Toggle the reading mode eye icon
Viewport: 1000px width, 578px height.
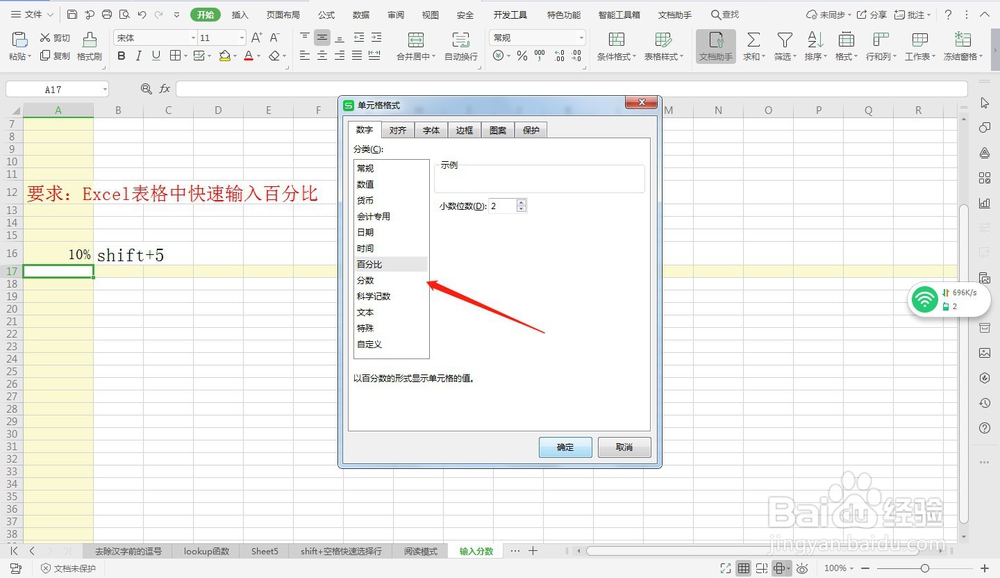pyautogui.click(x=803, y=567)
